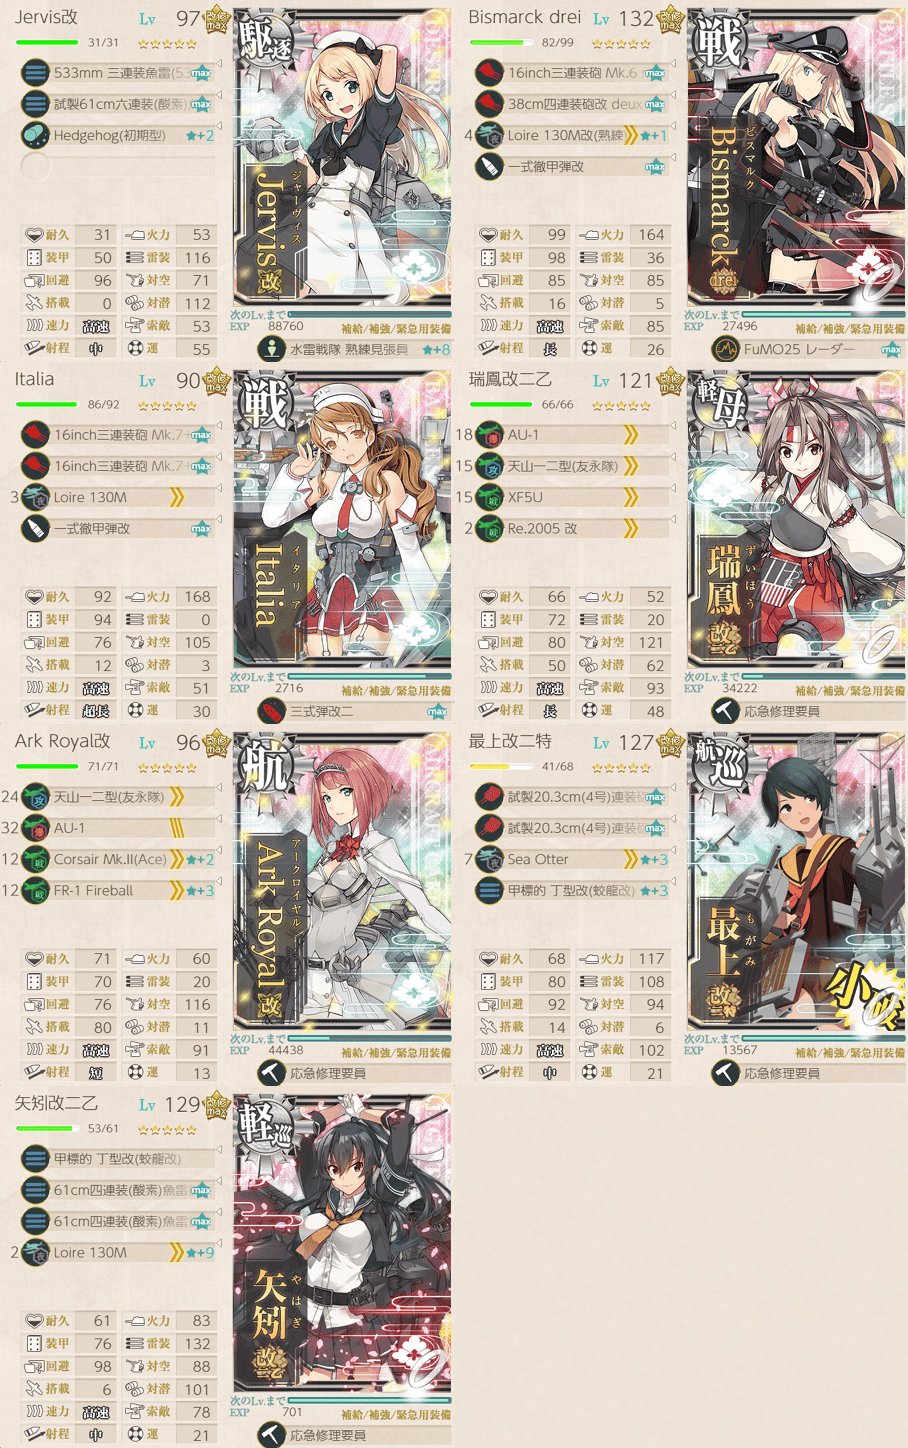The image size is (908, 1448).
Task: Click the Ark Royal ship name
Action: click(62, 741)
